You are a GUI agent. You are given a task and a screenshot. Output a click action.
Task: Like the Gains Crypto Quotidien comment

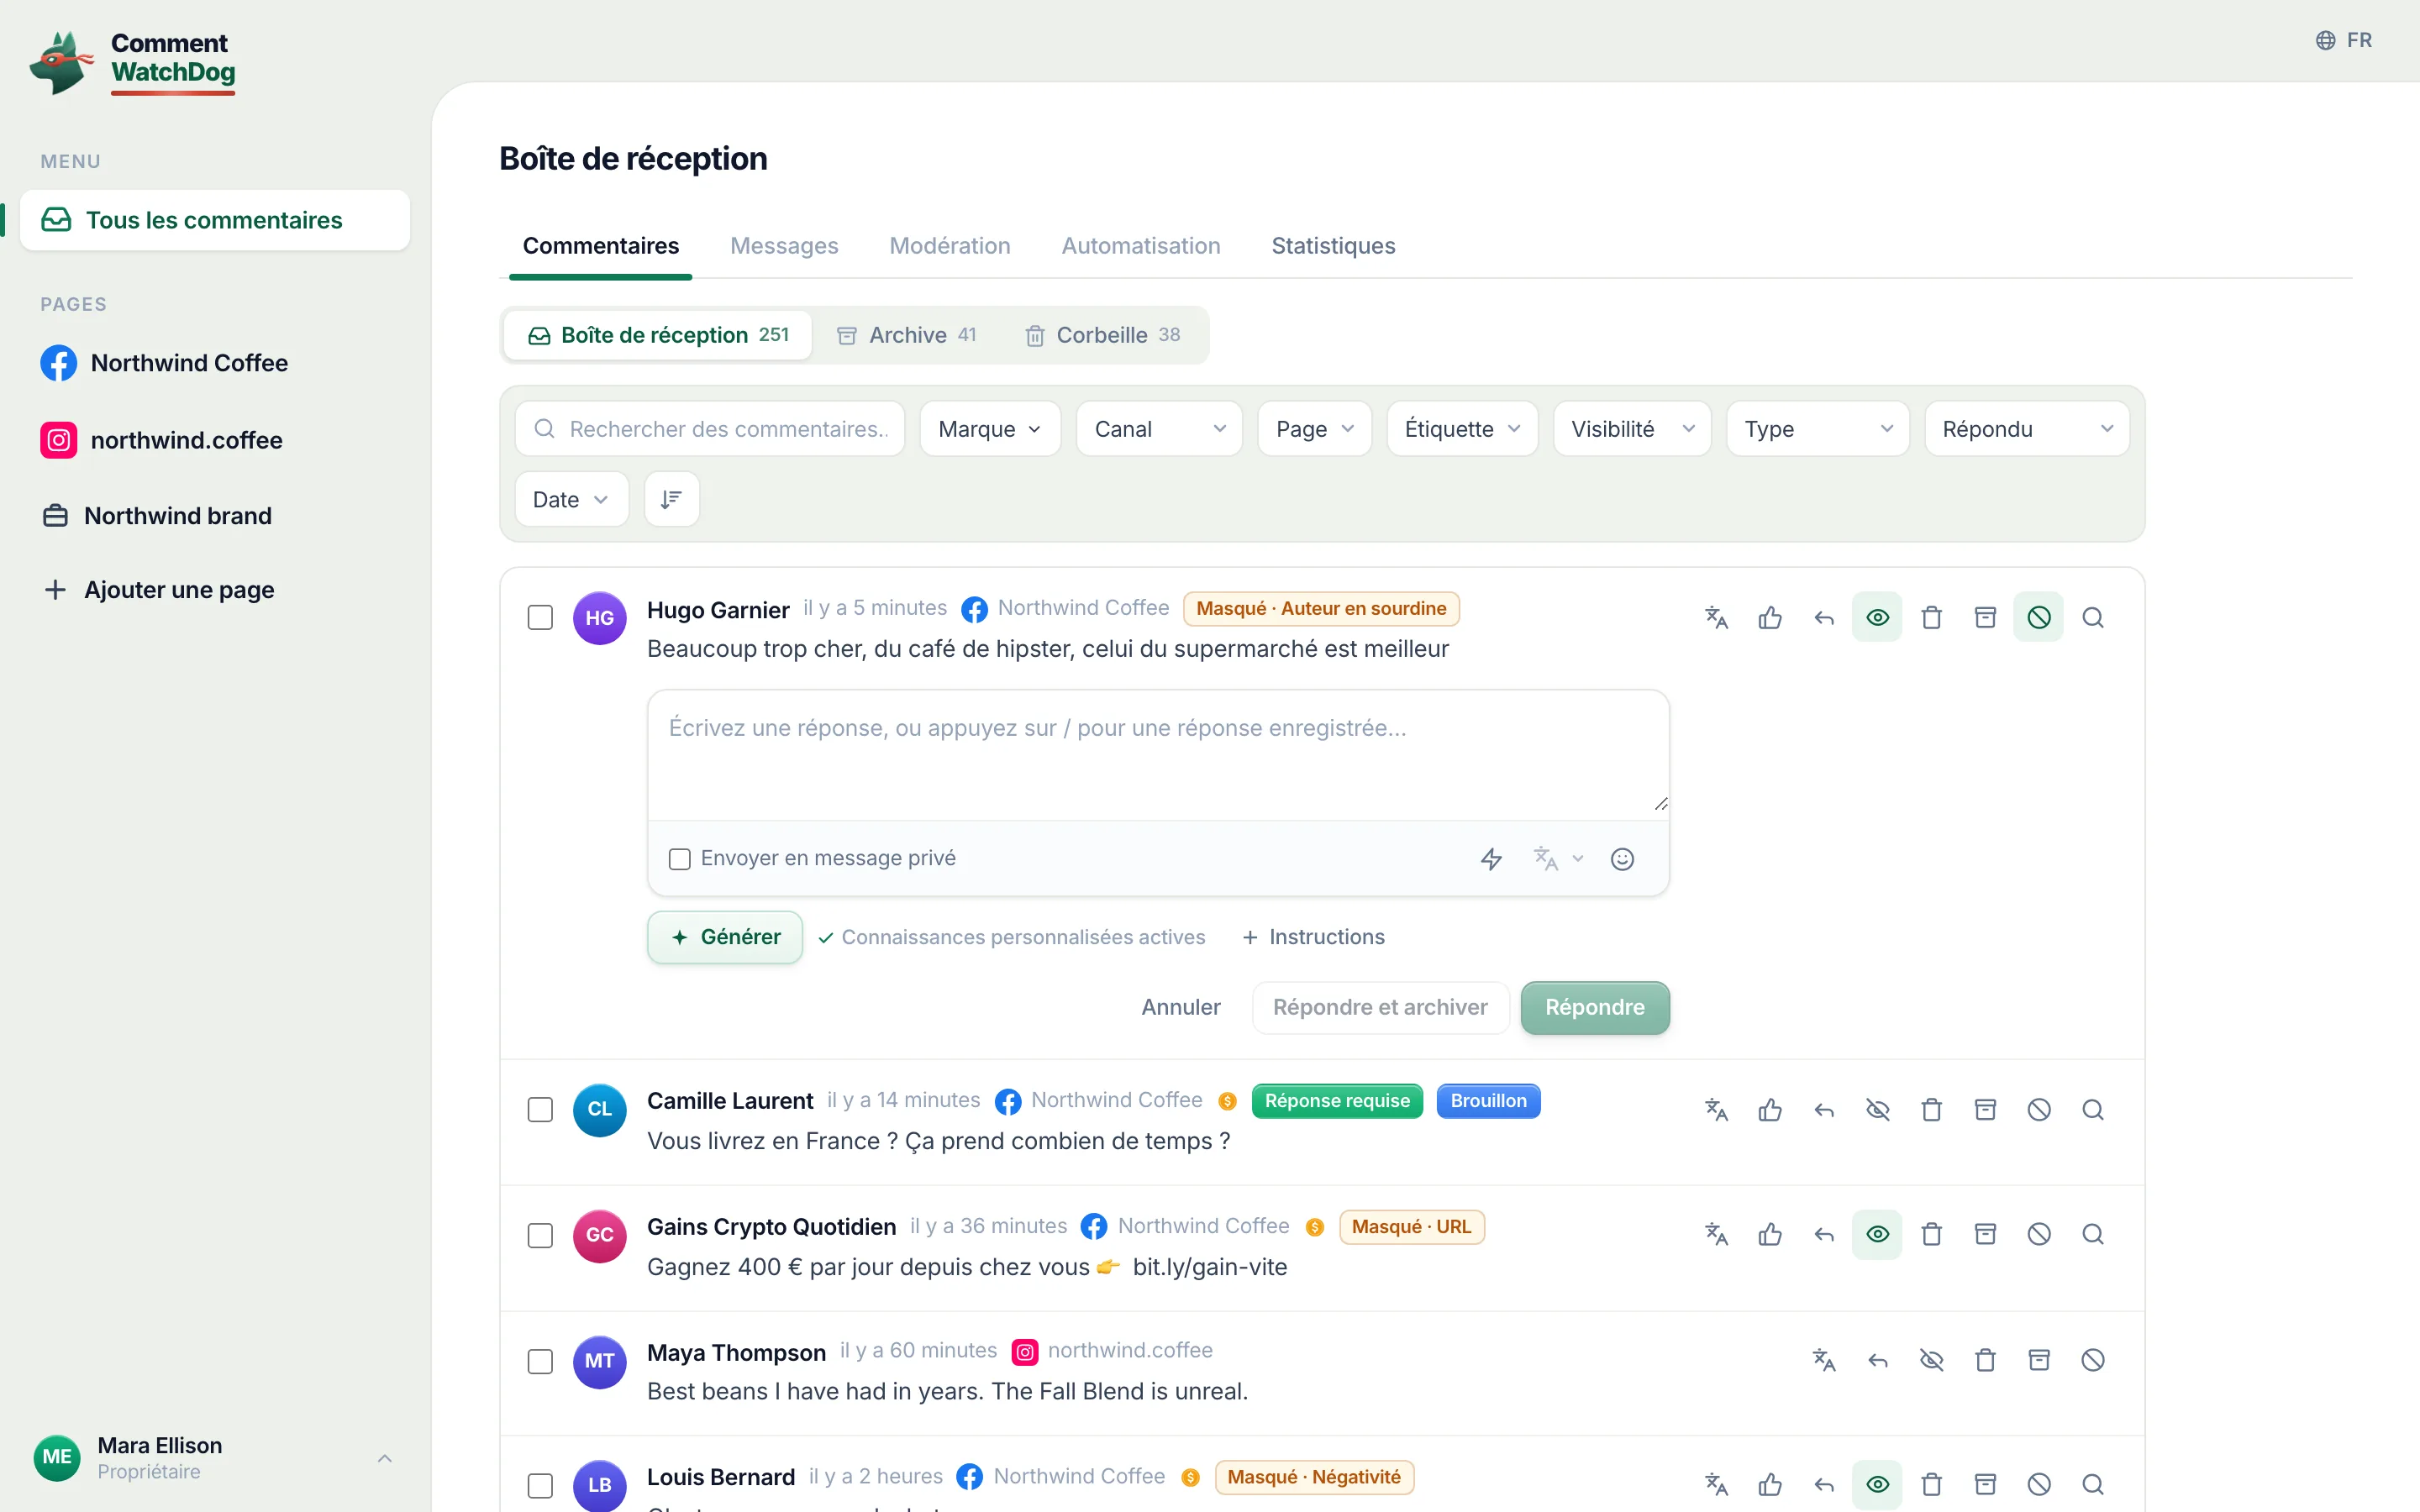[x=1770, y=1234]
